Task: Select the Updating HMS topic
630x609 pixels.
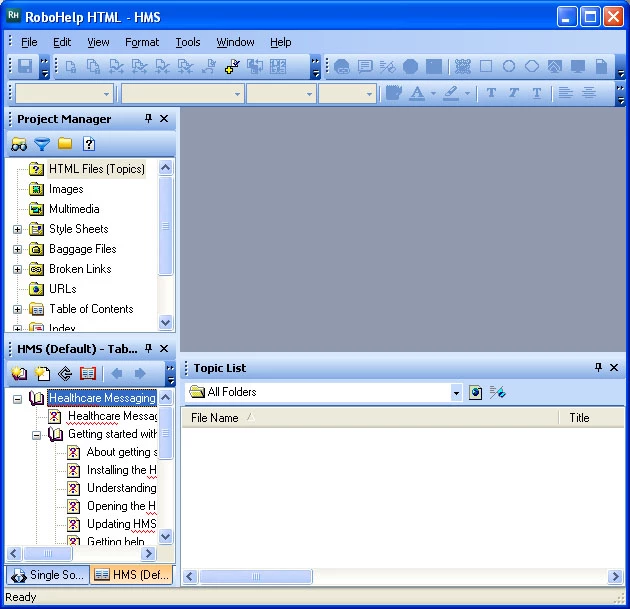Action: (x=121, y=524)
